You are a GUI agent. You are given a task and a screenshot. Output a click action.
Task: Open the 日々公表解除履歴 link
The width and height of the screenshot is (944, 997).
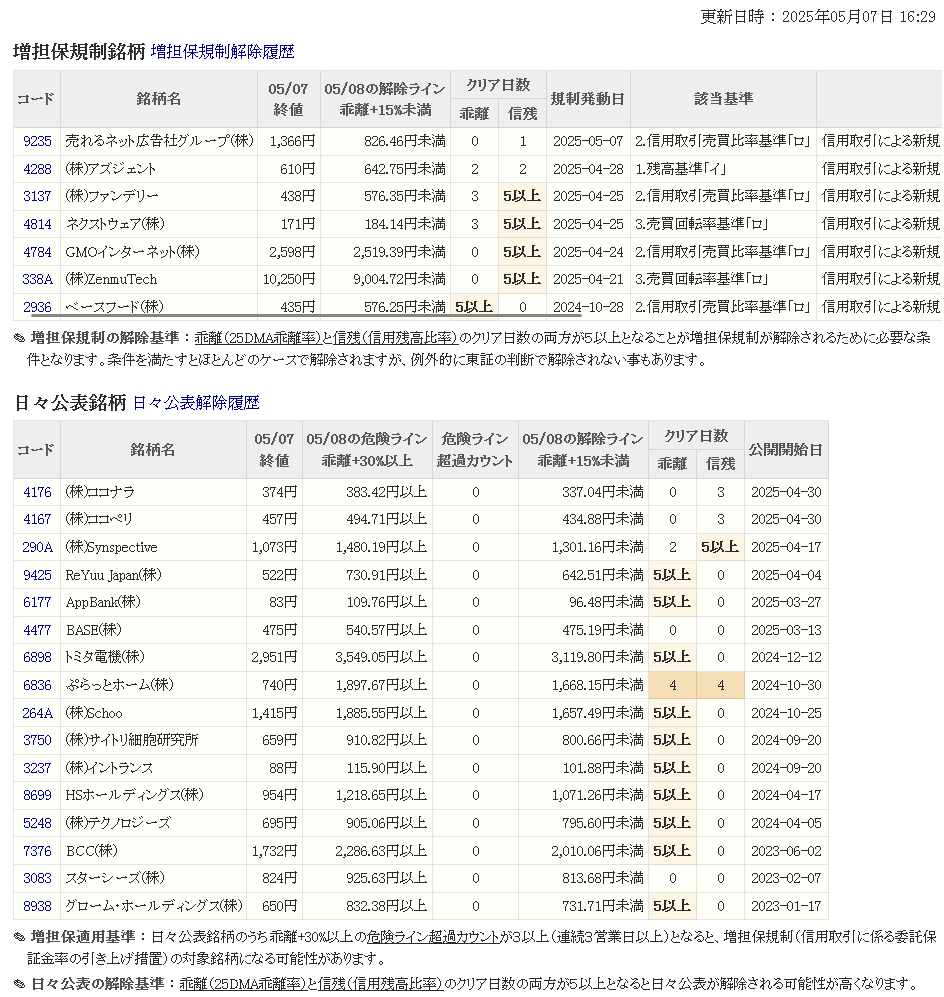196,402
